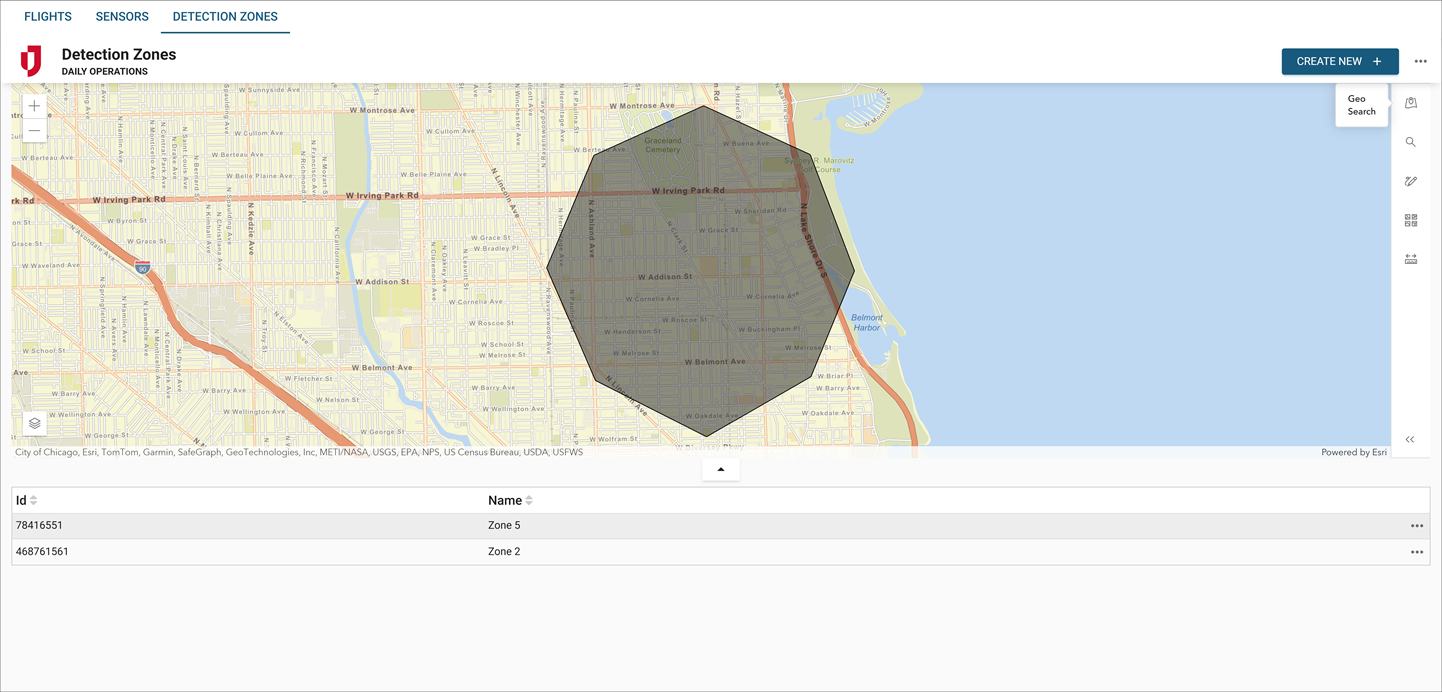
Task: Click the Justice shield logo
Action: coord(31,61)
